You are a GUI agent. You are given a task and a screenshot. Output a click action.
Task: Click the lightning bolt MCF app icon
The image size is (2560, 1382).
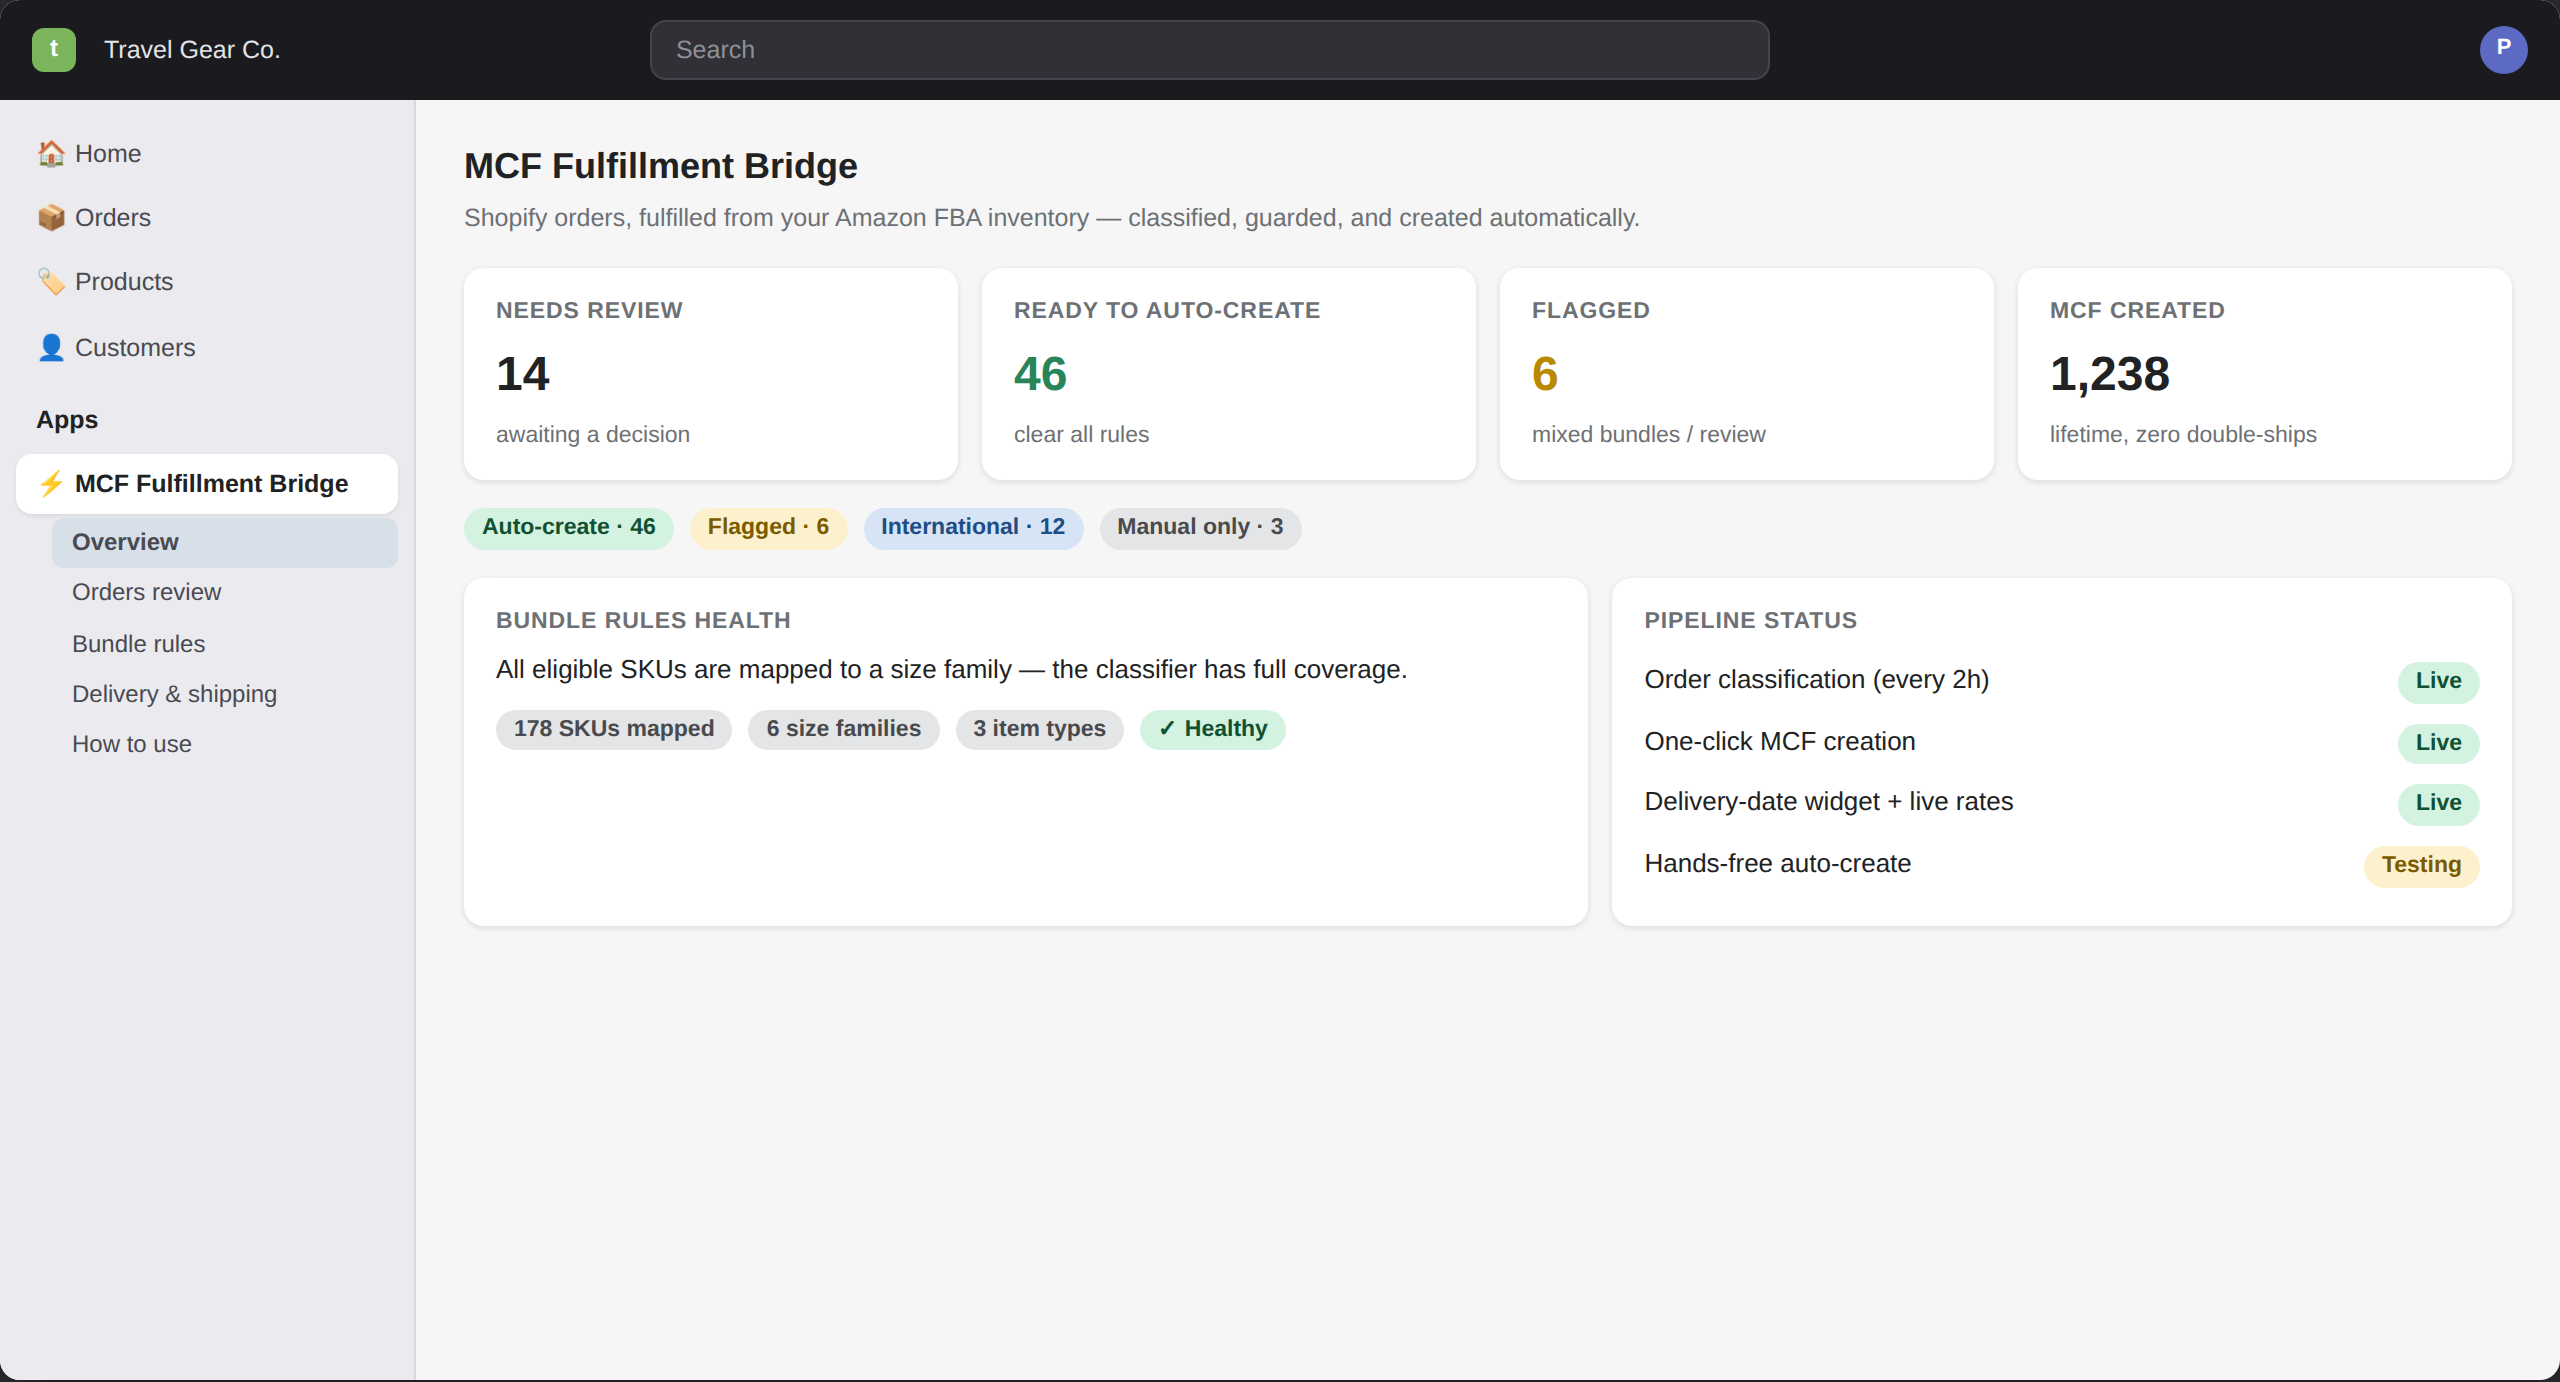[x=51, y=484]
